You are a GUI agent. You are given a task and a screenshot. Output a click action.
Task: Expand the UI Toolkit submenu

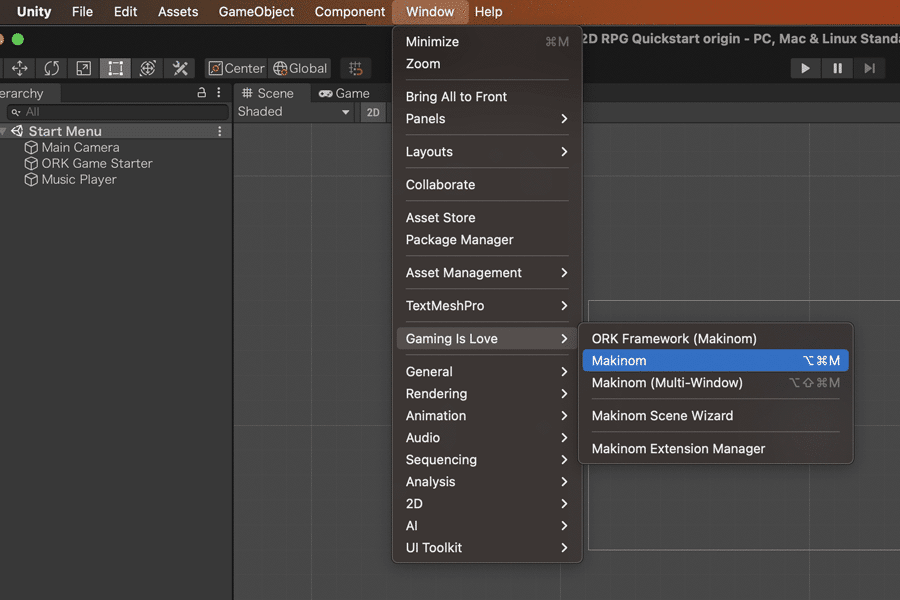coord(487,548)
